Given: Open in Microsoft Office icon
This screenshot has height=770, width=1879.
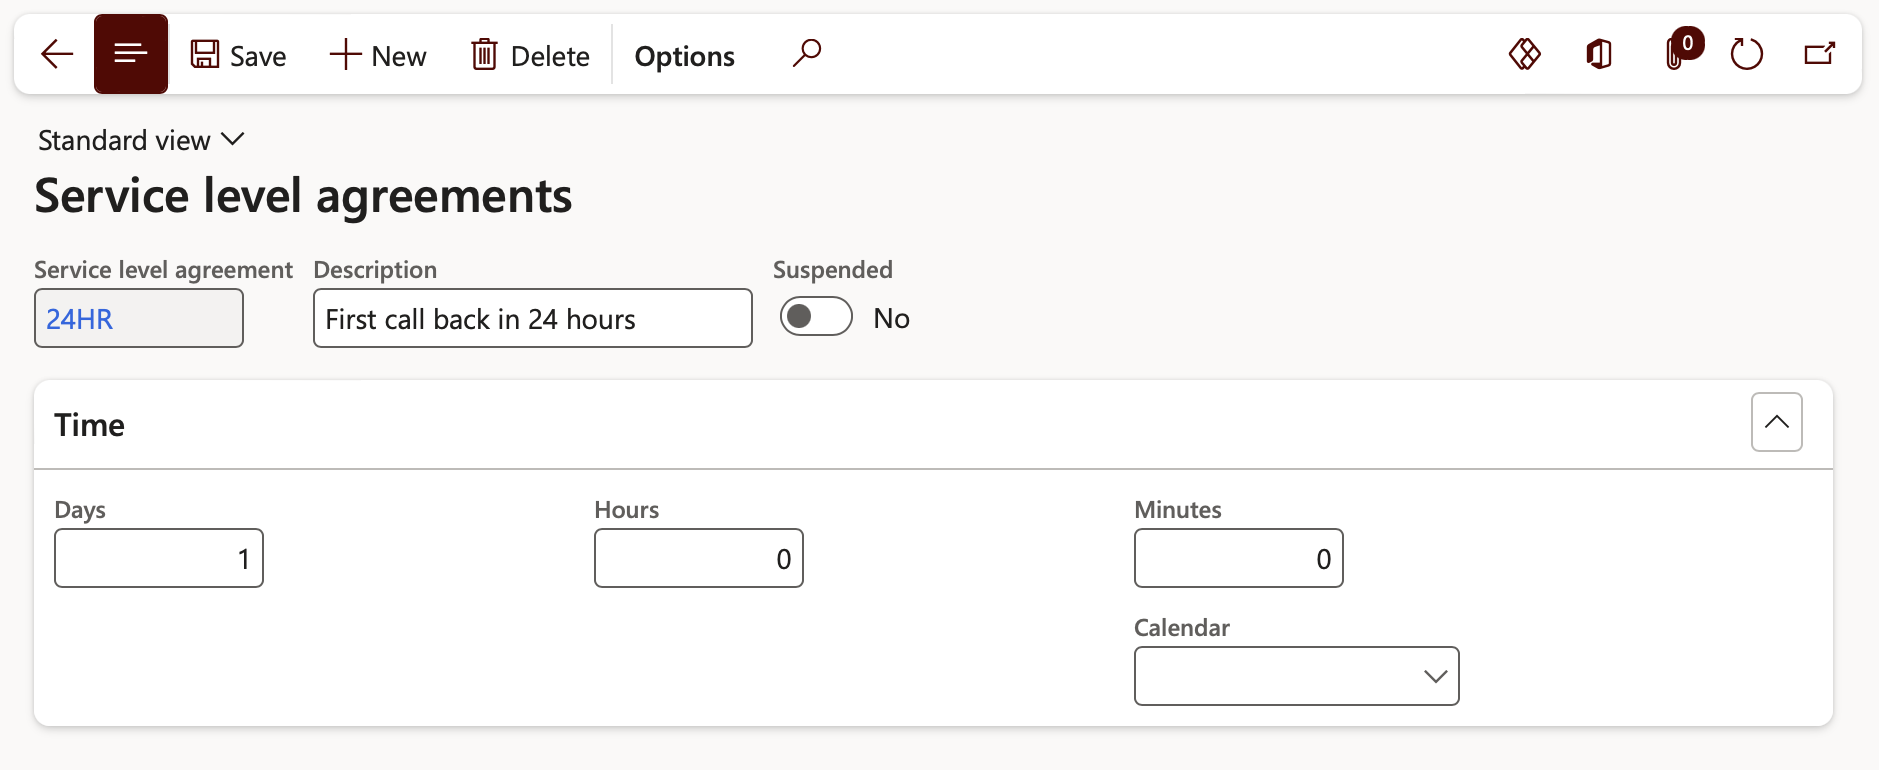Looking at the screenshot, I should click(x=1599, y=54).
